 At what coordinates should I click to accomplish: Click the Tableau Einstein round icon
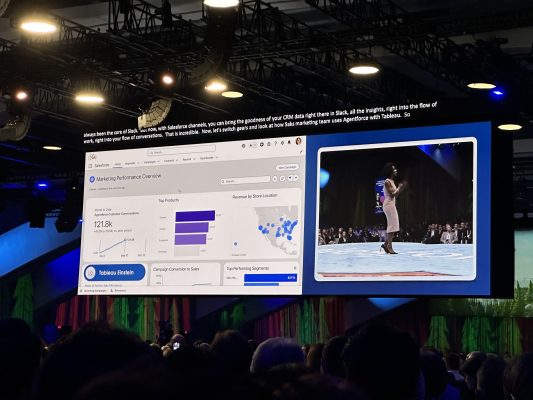(x=90, y=273)
